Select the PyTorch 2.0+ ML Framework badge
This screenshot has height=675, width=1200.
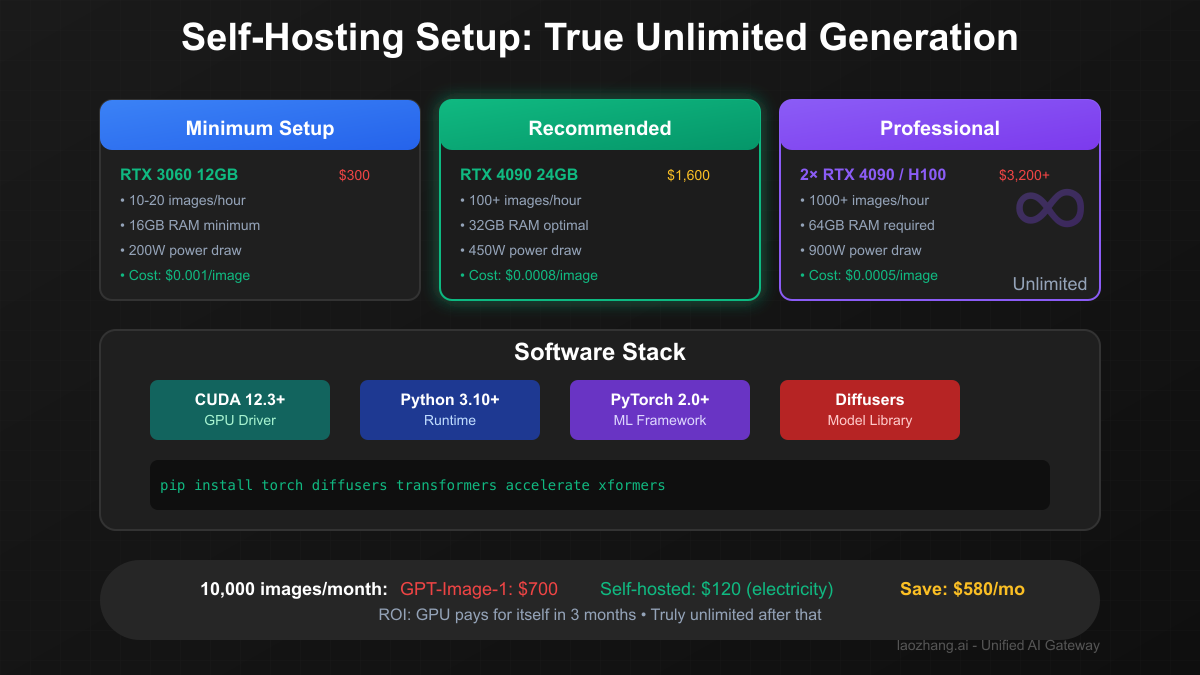(x=660, y=409)
